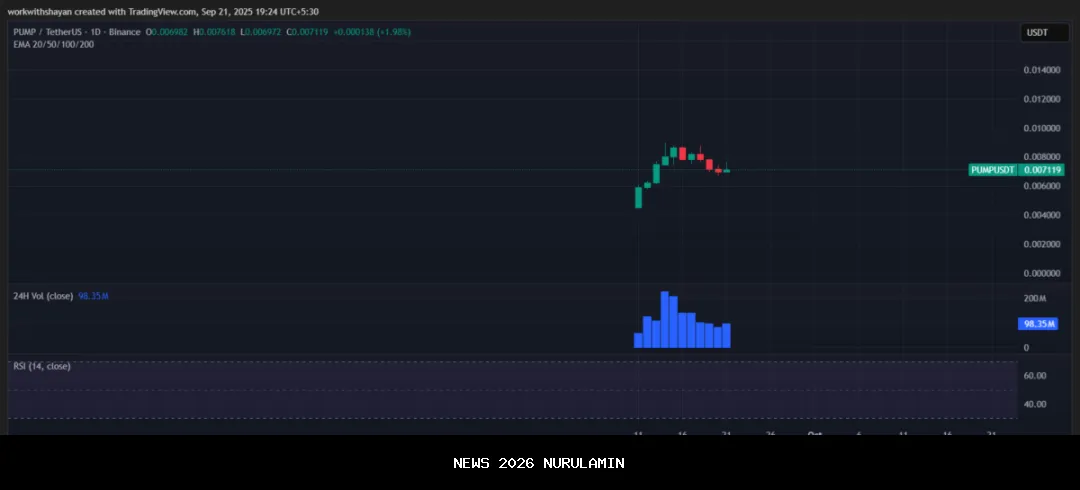
Task: Select the 24H Vol (close) indicator legend
Action: [x=43, y=298]
